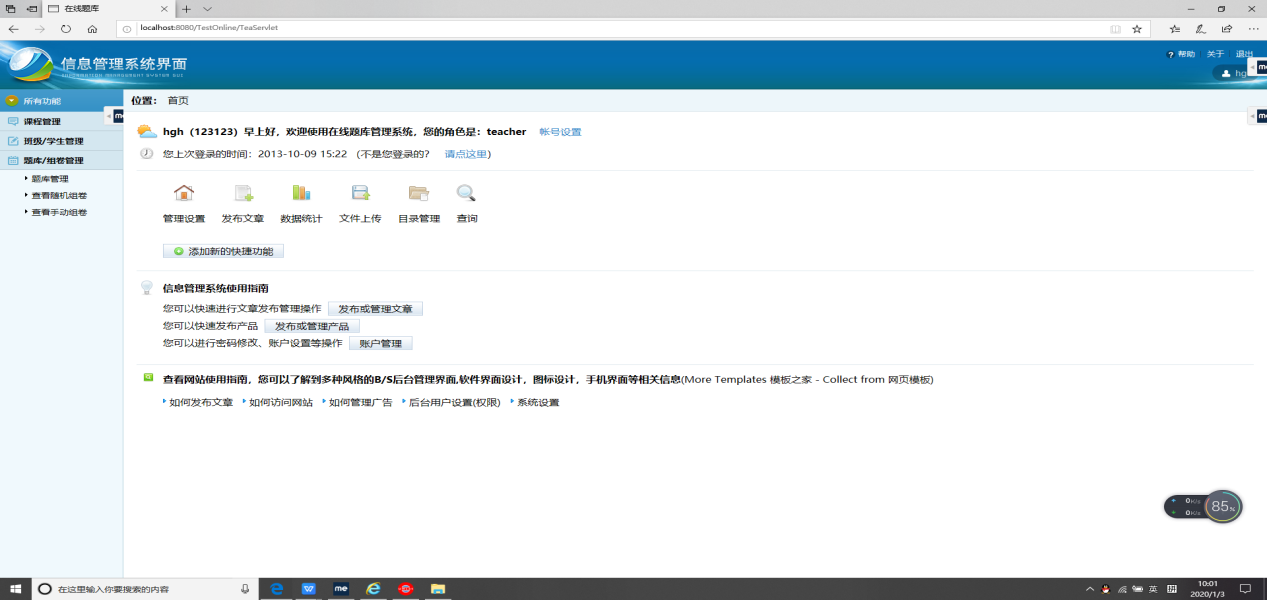Open a new browser tab with plus

[186, 8]
